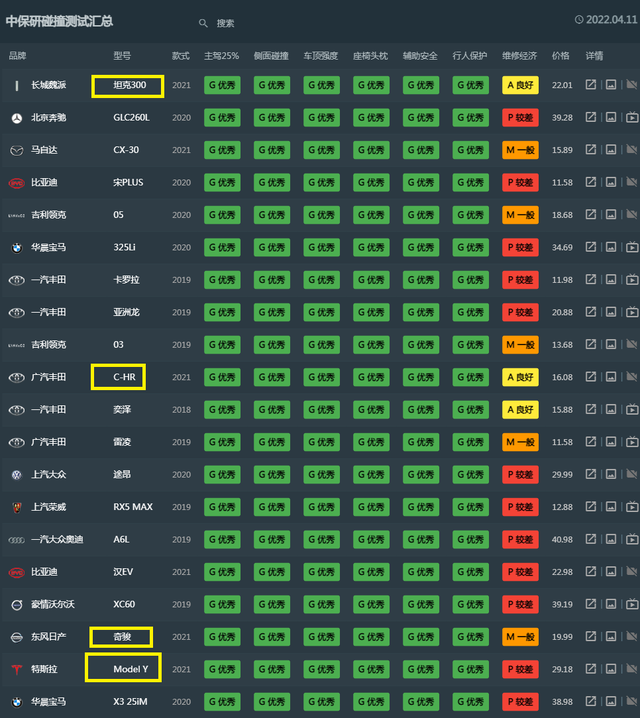The image size is (640, 718).
Task: Open details link icon for 坦克300 row
Action: (591, 85)
